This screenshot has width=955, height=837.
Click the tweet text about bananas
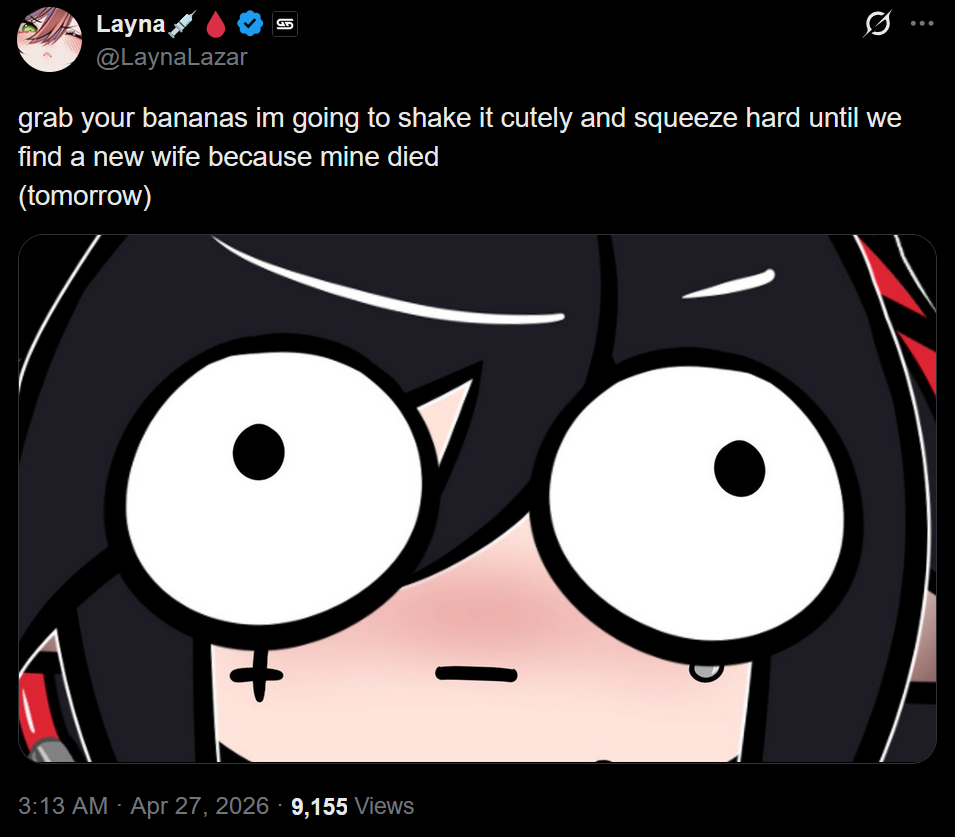[x=460, y=137]
